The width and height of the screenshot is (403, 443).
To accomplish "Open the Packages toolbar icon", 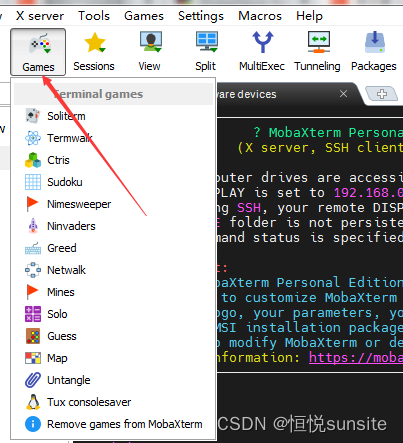I will (x=374, y=52).
